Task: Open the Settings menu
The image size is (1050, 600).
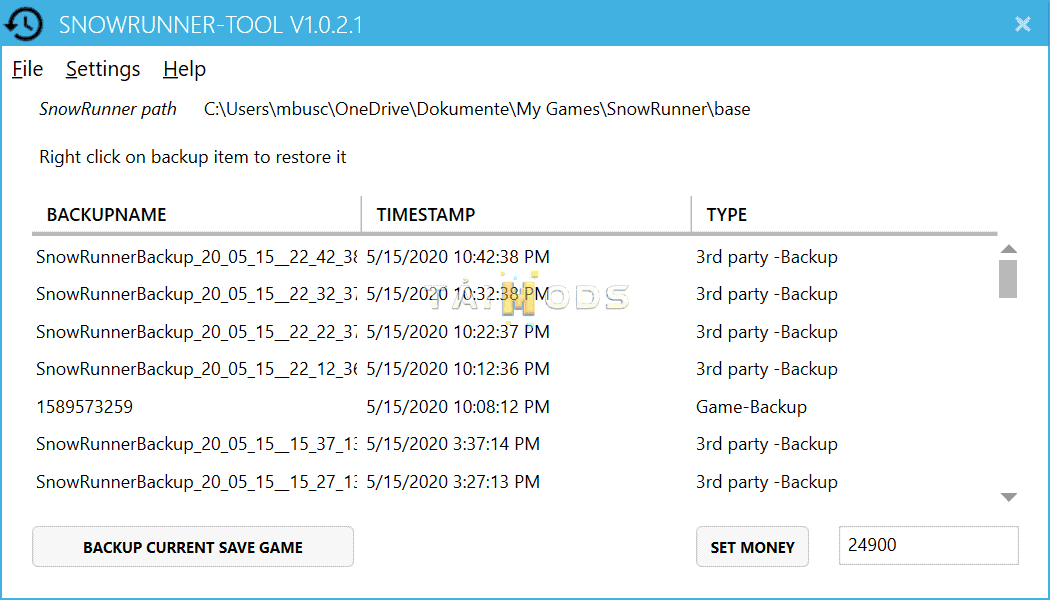Action: [x=103, y=69]
